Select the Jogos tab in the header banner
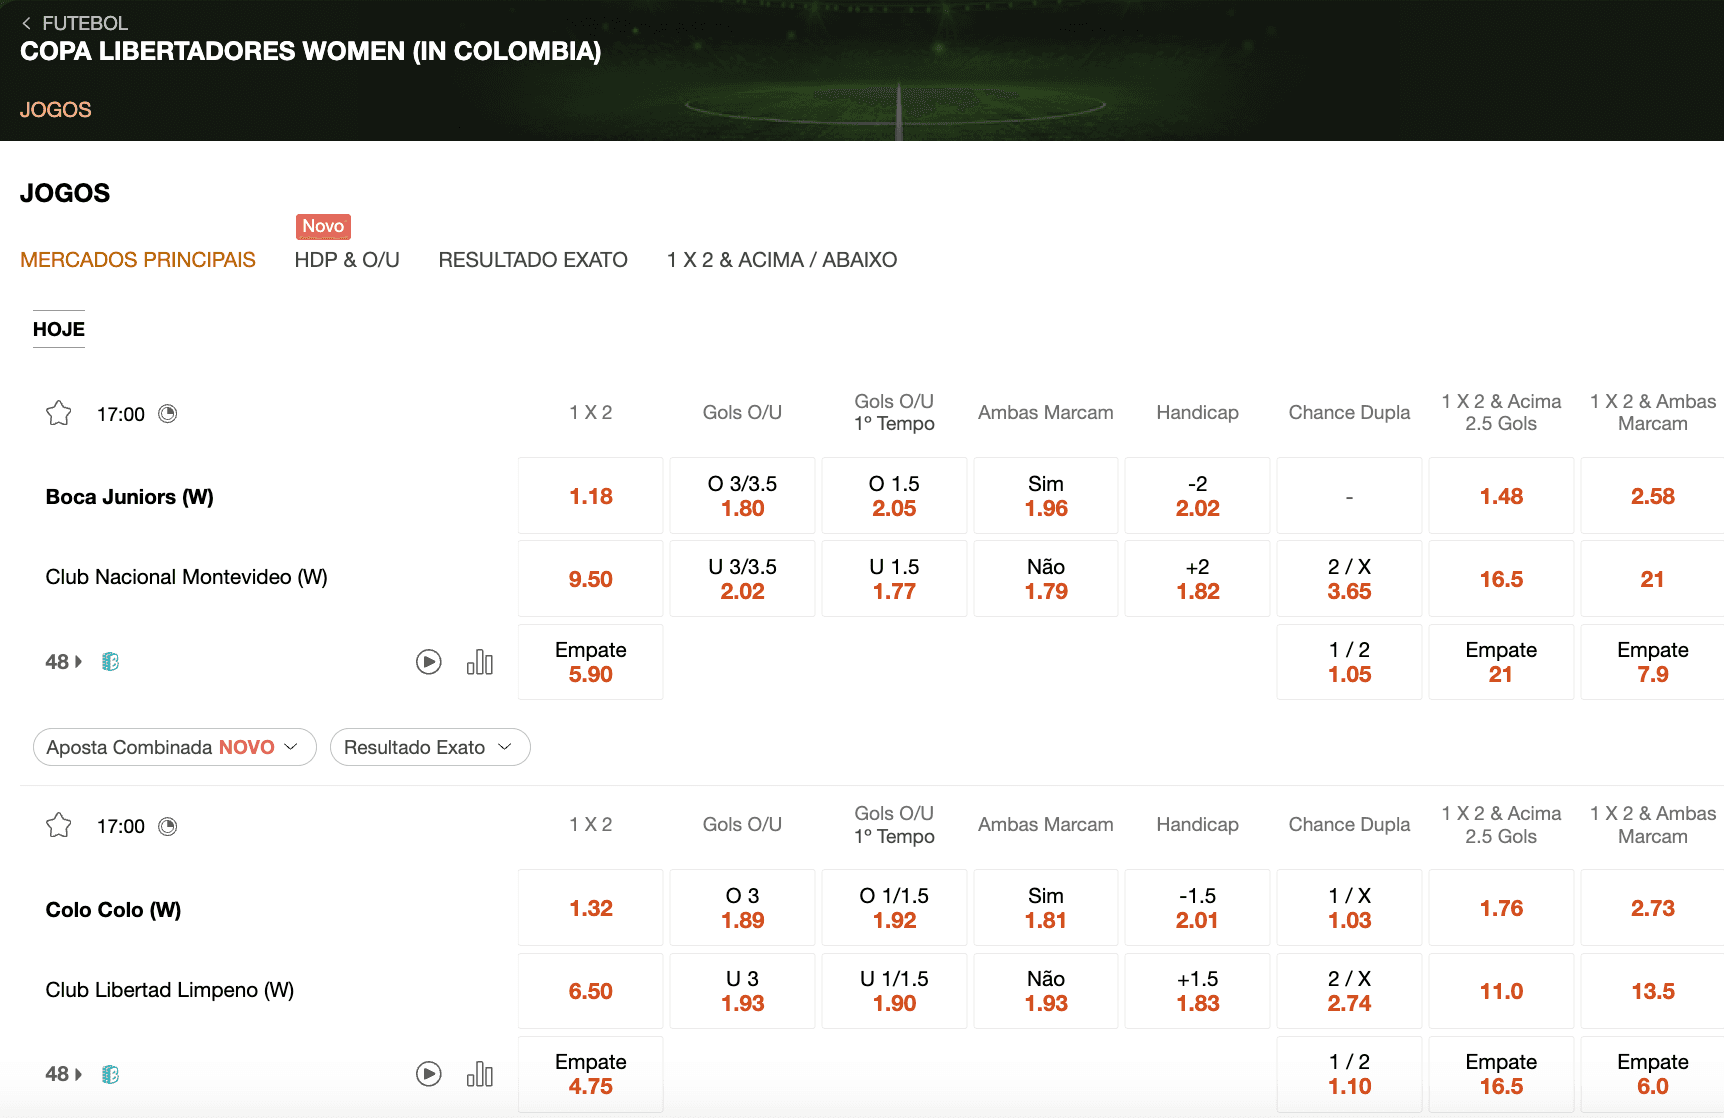 (56, 110)
